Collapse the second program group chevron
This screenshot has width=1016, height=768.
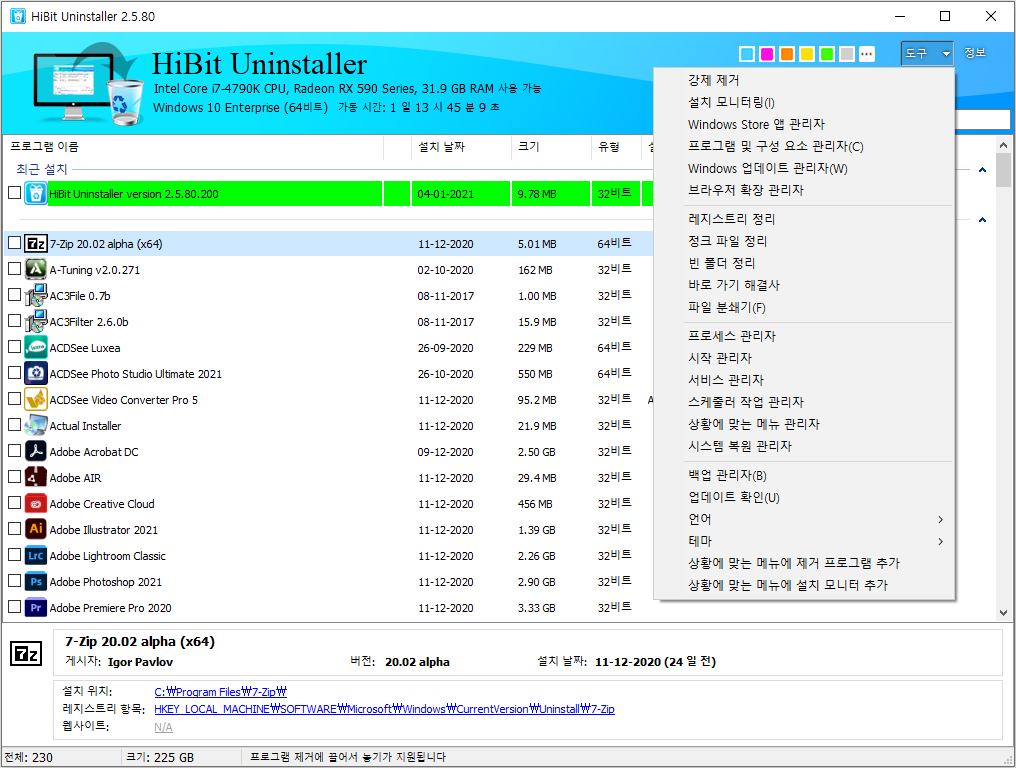click(x=982, y=220)
